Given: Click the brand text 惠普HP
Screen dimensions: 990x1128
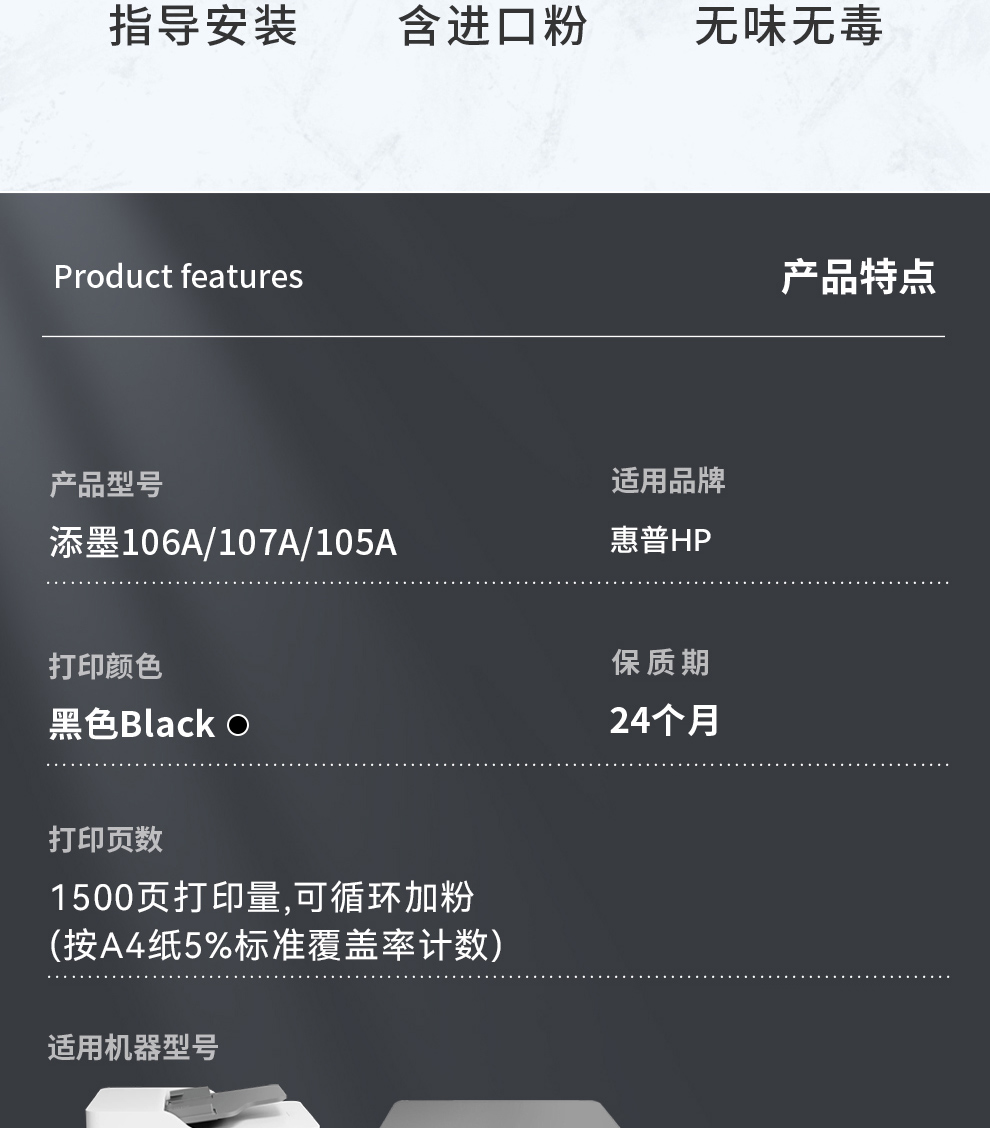Looking at the screenshot, I should [661, 540].
